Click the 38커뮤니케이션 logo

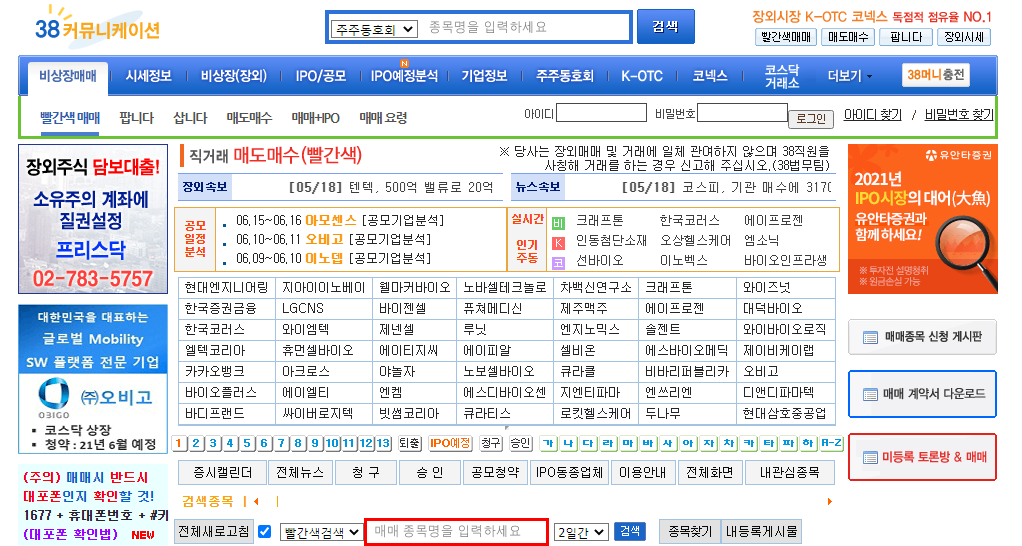(x=98, y=27)
